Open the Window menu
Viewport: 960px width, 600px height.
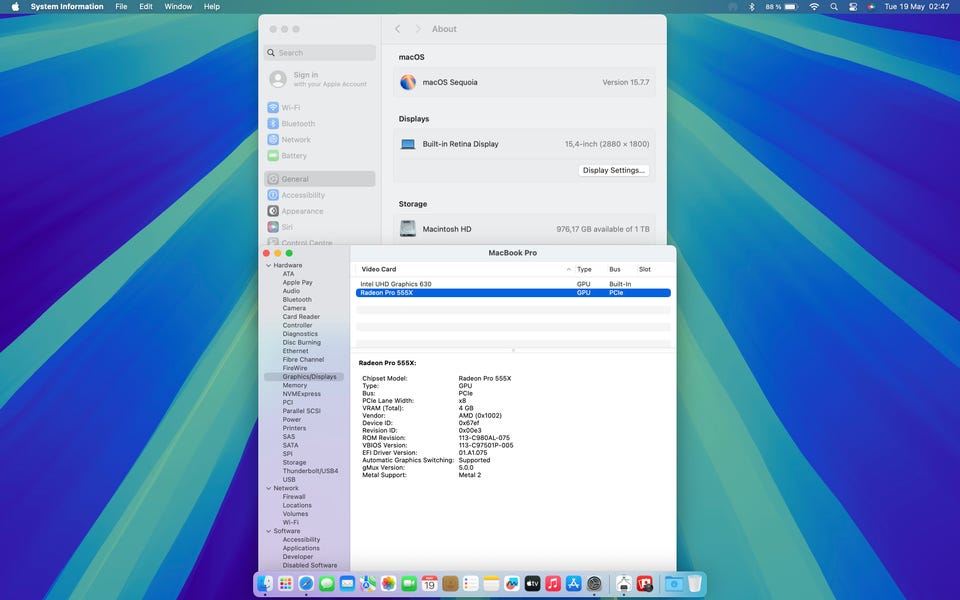[x=178, y=7]
